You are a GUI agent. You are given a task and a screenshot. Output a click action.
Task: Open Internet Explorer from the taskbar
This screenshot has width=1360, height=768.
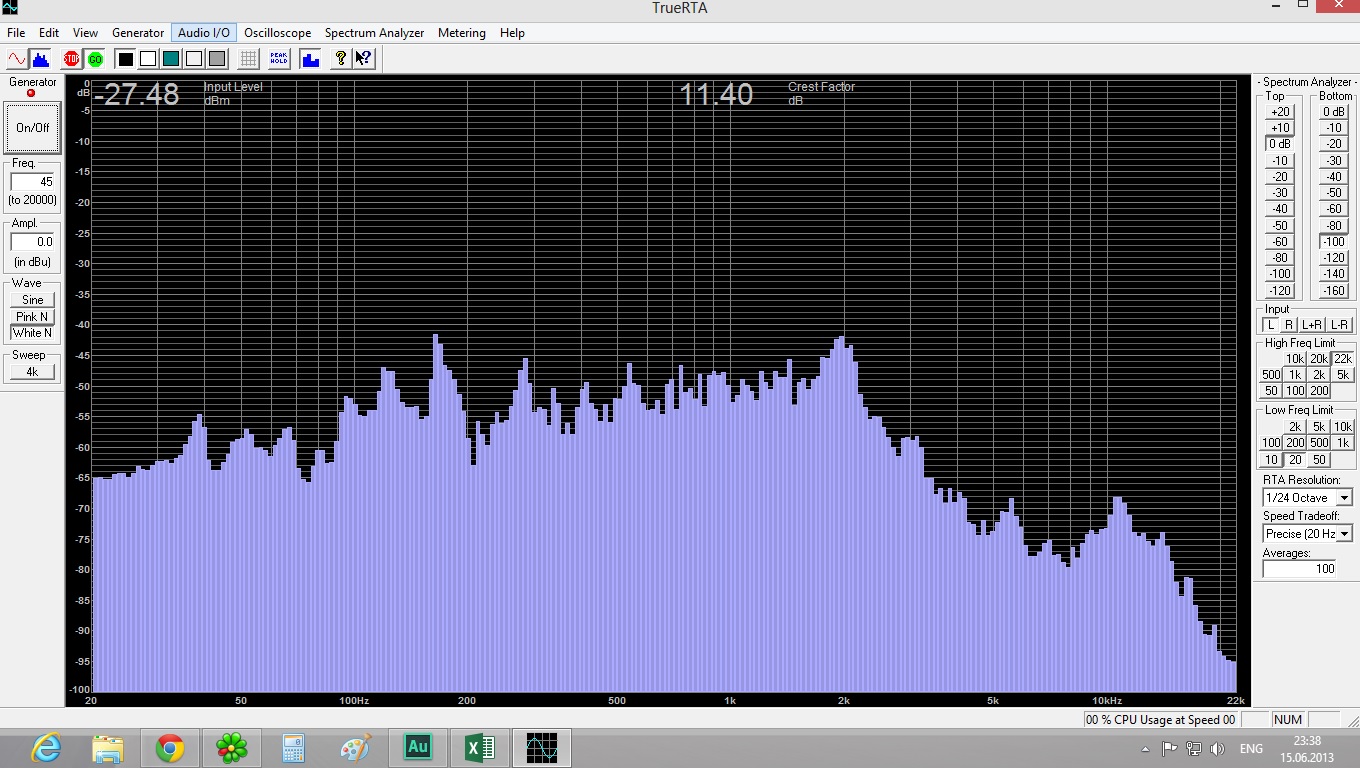click(x=46, y=747)
